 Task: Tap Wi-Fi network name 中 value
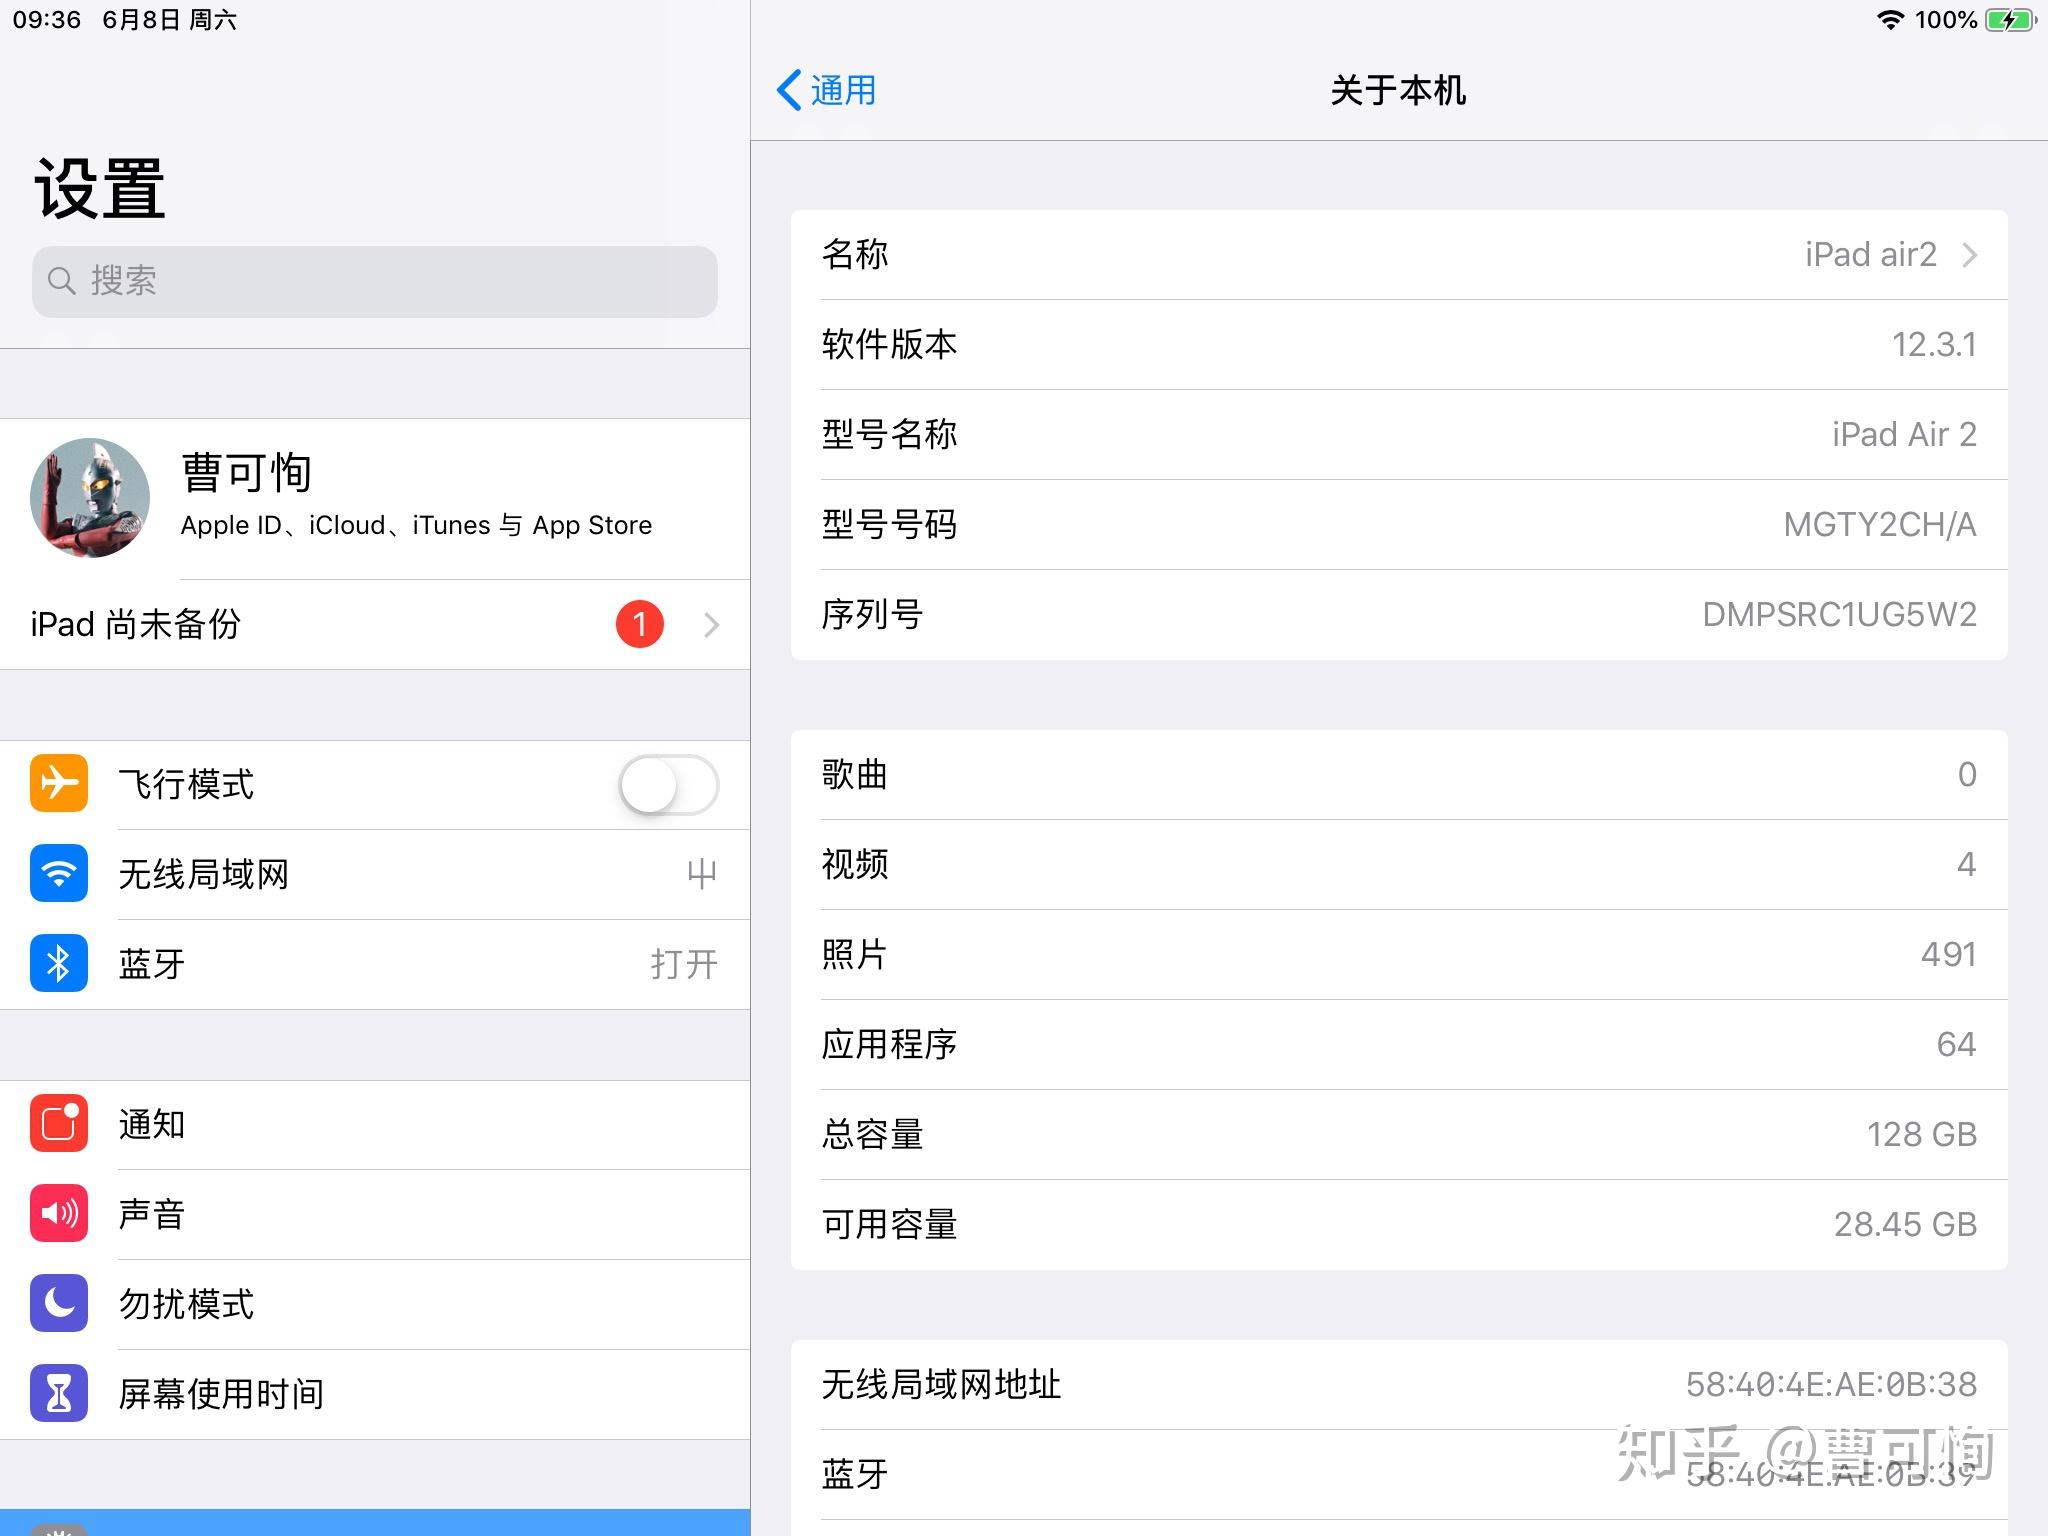tap(702, 874)
